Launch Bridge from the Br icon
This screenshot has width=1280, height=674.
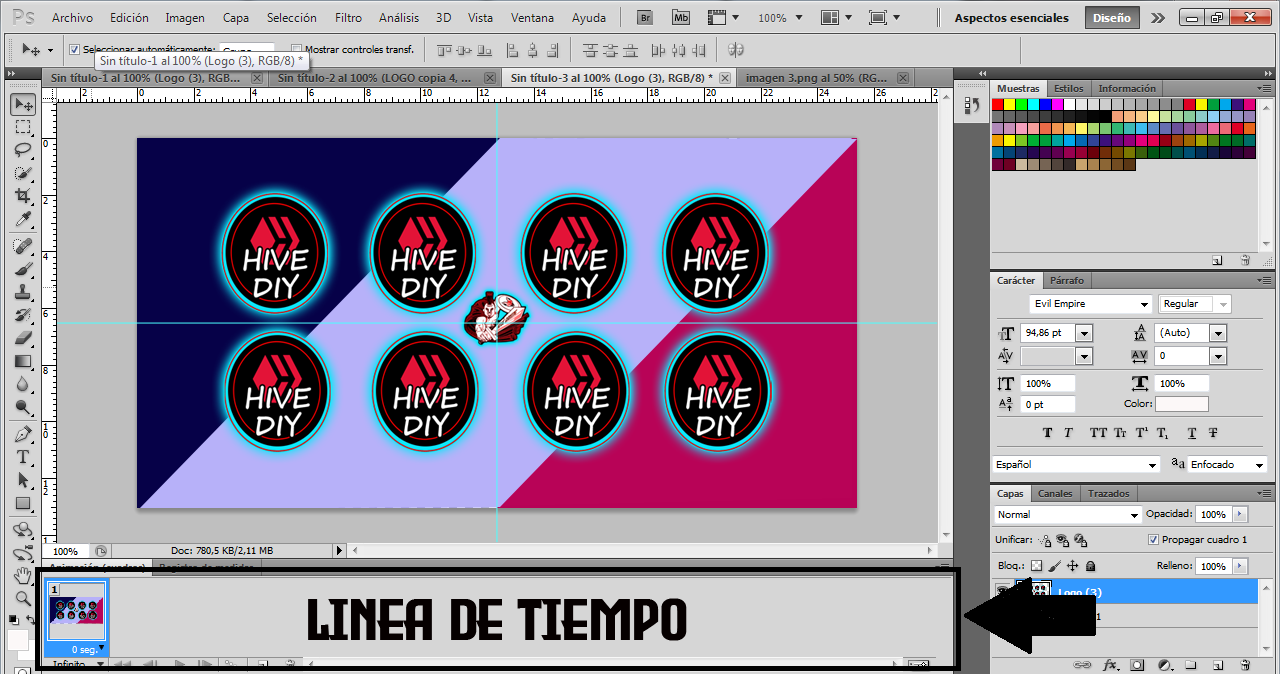click(x=646, y=18)
